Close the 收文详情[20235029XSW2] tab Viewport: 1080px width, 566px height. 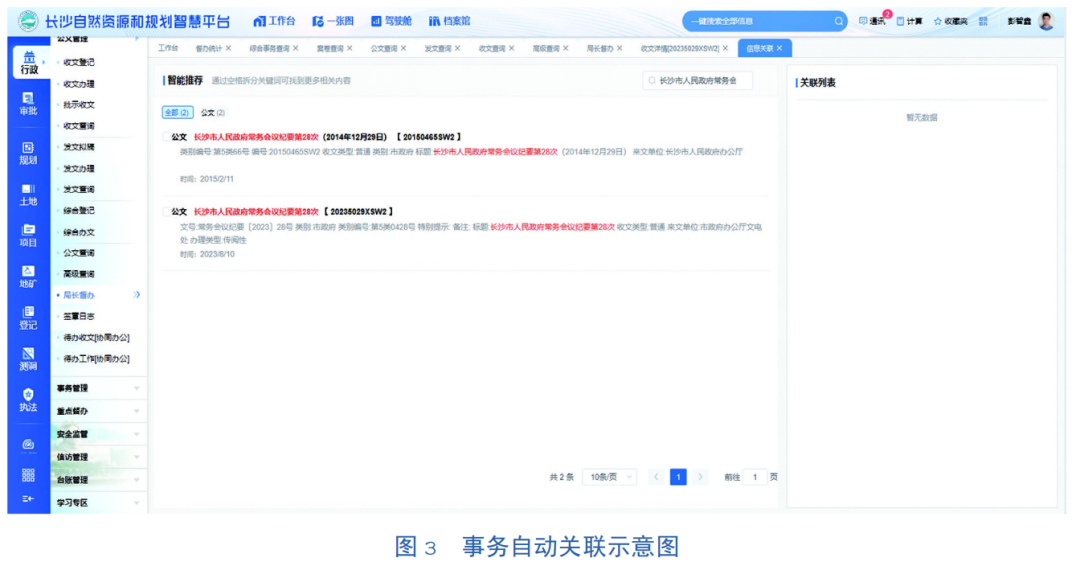(x=725, y=48)
